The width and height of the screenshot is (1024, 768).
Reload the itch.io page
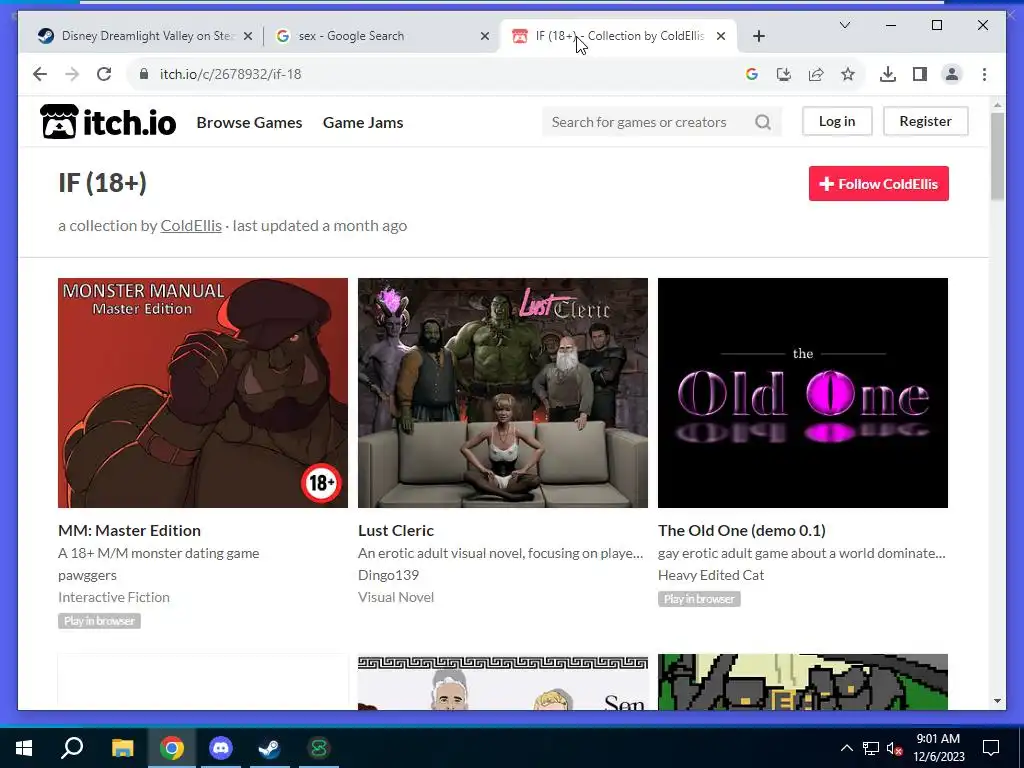click(x=104, y=74)
